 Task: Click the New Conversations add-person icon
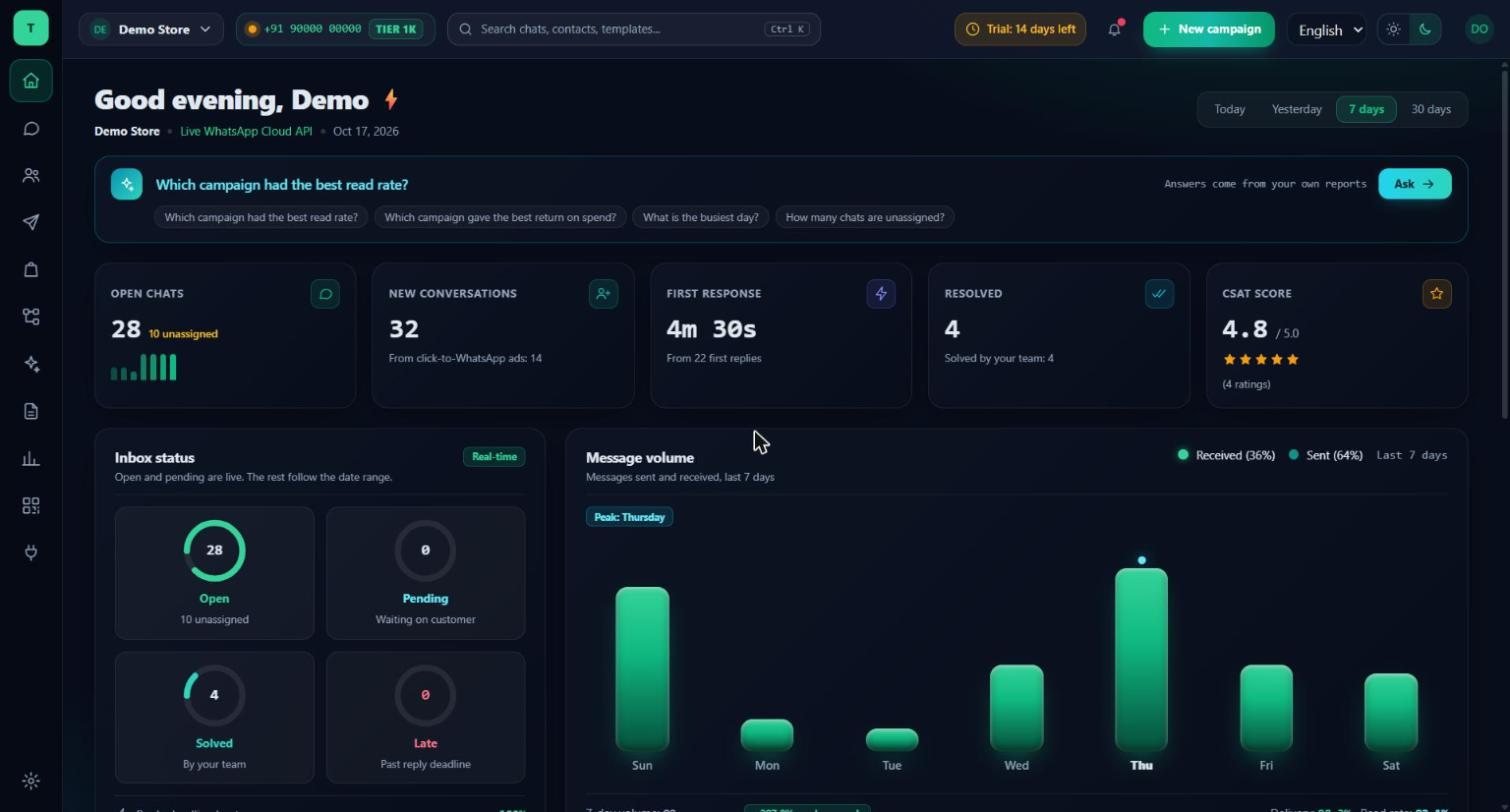[603, 294]
